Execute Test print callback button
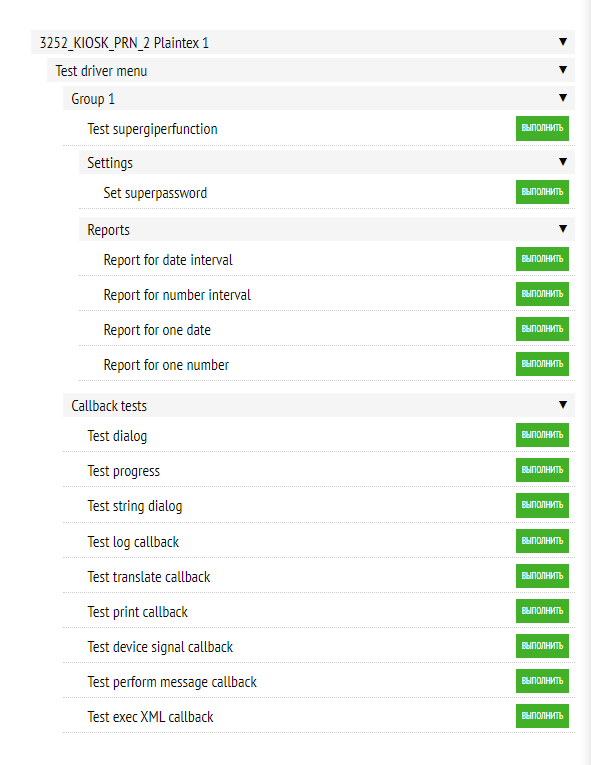Image resolution: width=591 pixels, height=765 pixels. coord(542,611)
